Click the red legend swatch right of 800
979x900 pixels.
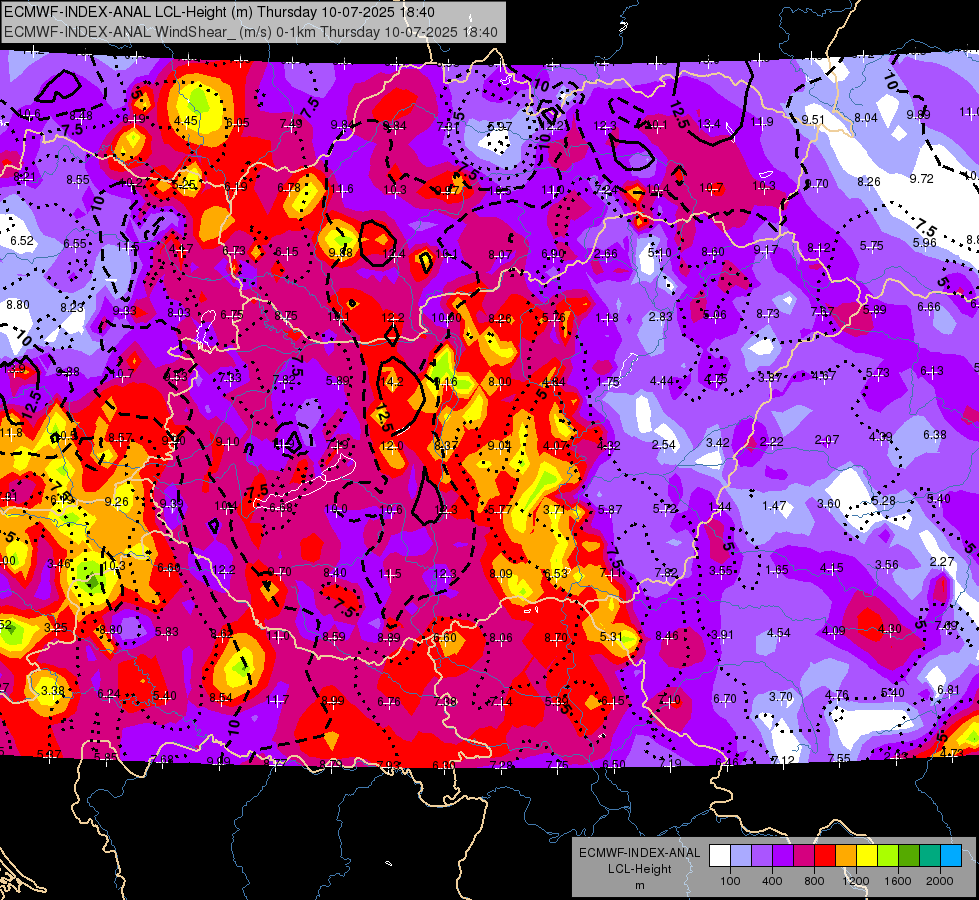[x=825, y=855]
